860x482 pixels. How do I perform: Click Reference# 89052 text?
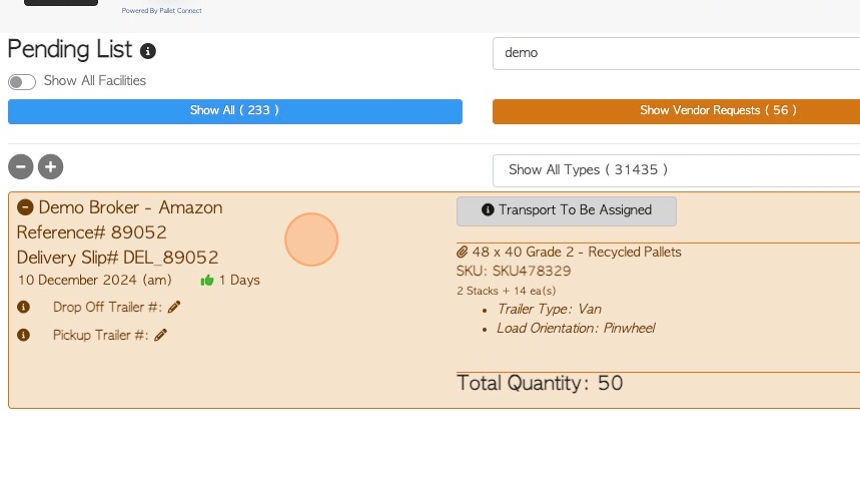point(92,233)
